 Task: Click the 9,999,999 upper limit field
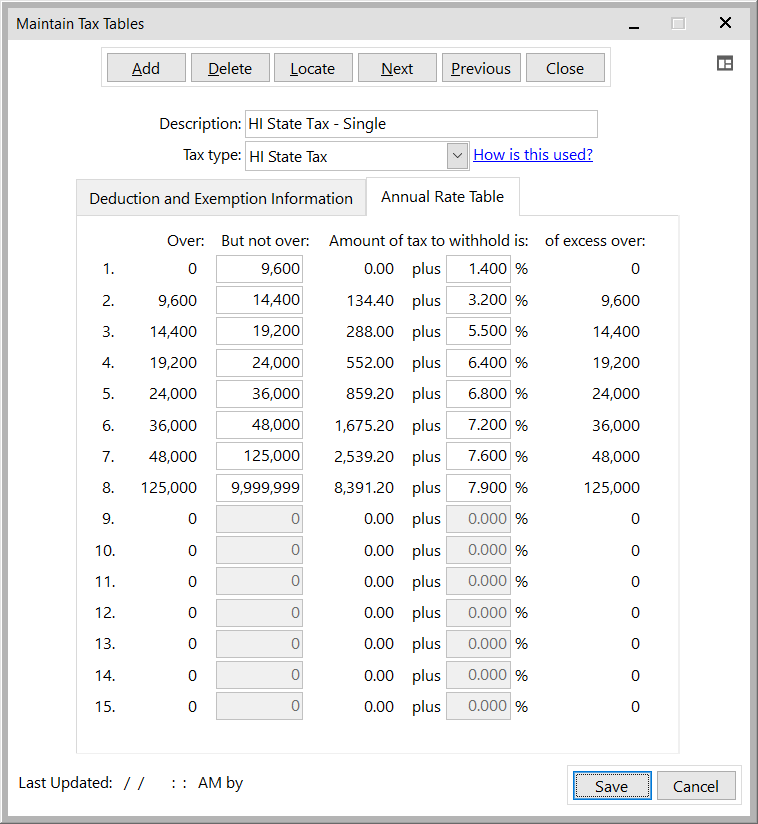260,488
